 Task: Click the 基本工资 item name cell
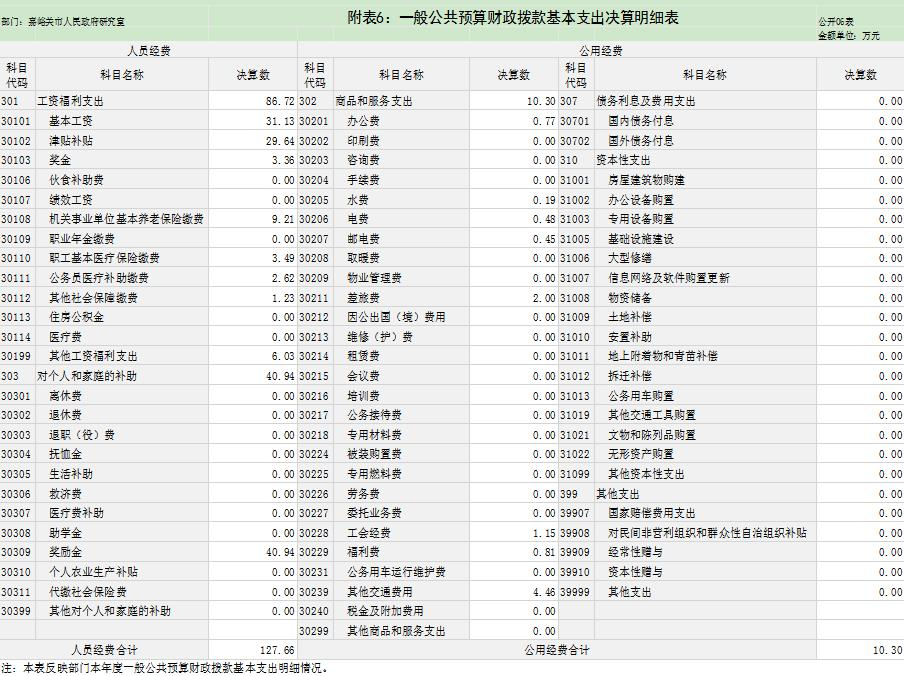pos(71,121)
